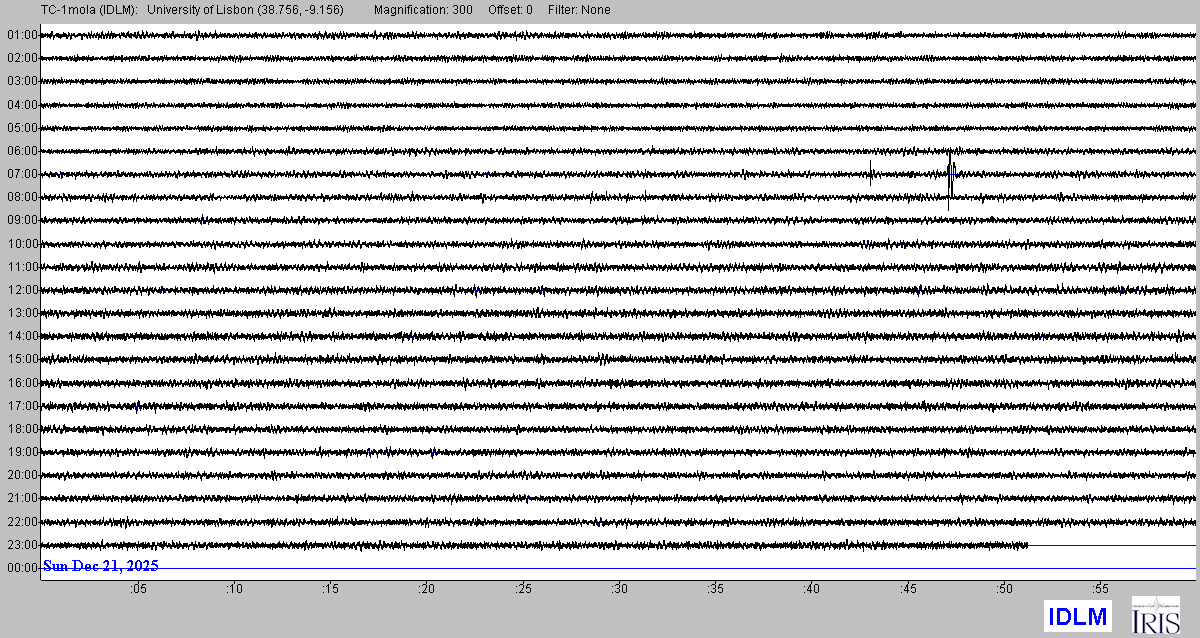1200x638 pixels.
Task: Click the smaller spike at minute 43
Action: (871, 173)
